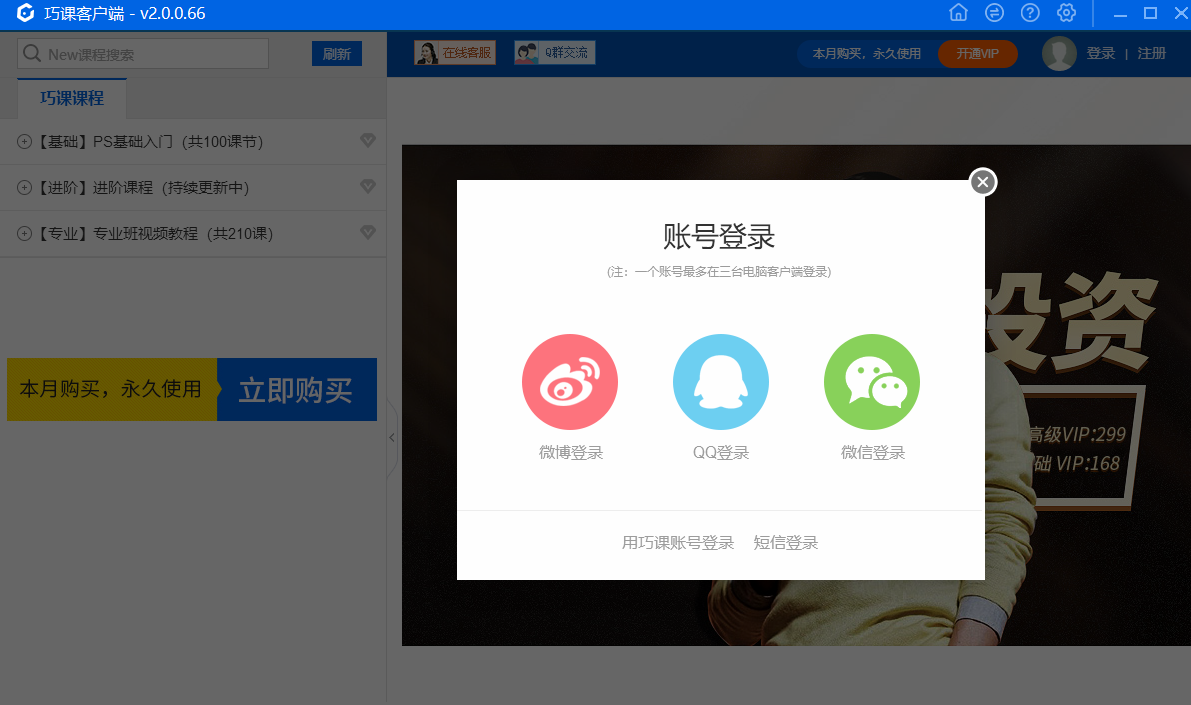Click the Weibo login icon
This screenshot has height=705, width=1191.
tap(569, 382)
